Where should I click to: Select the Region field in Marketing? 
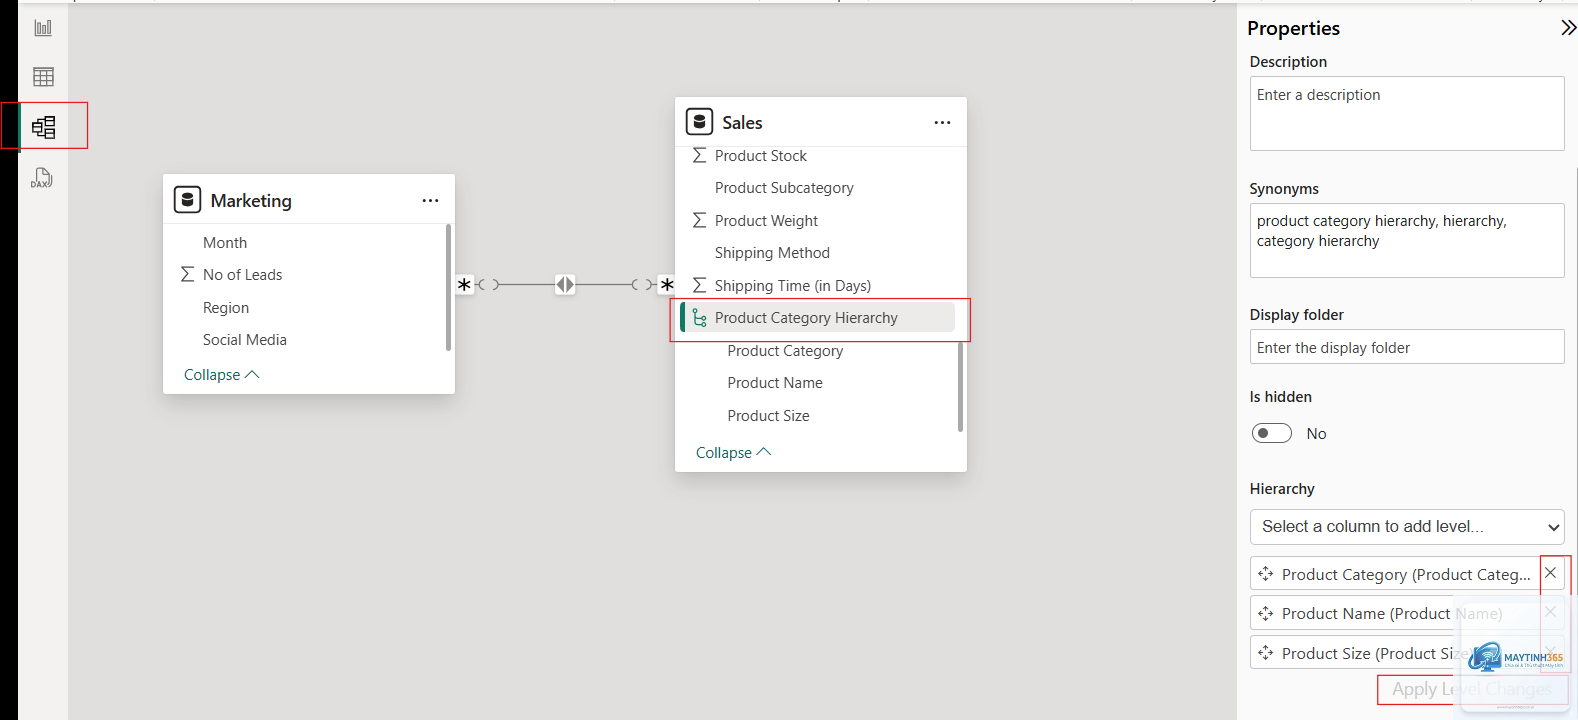pyautogui.click(x=226, y=307)
